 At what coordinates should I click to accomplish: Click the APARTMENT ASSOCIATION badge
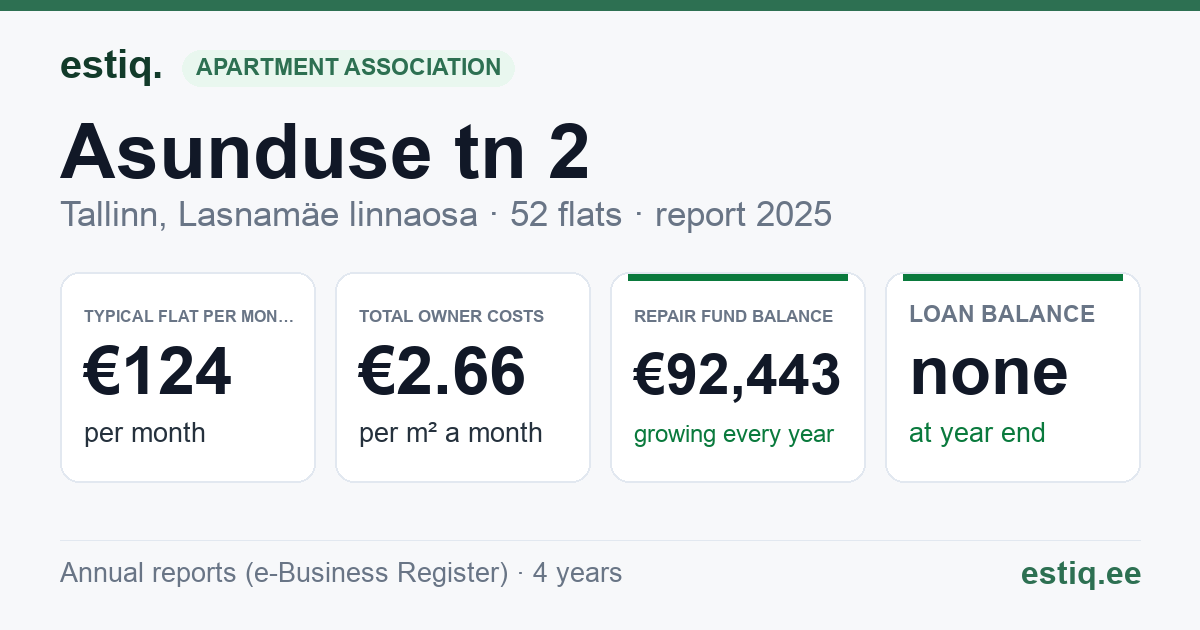(348, 68)
